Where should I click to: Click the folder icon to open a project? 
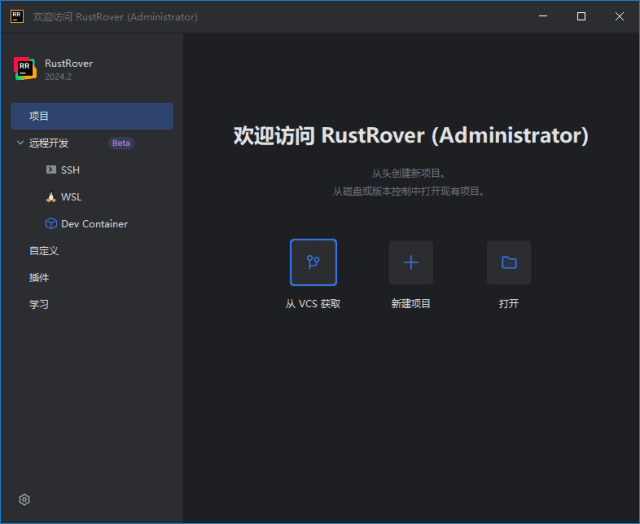[x=509, y=262]
